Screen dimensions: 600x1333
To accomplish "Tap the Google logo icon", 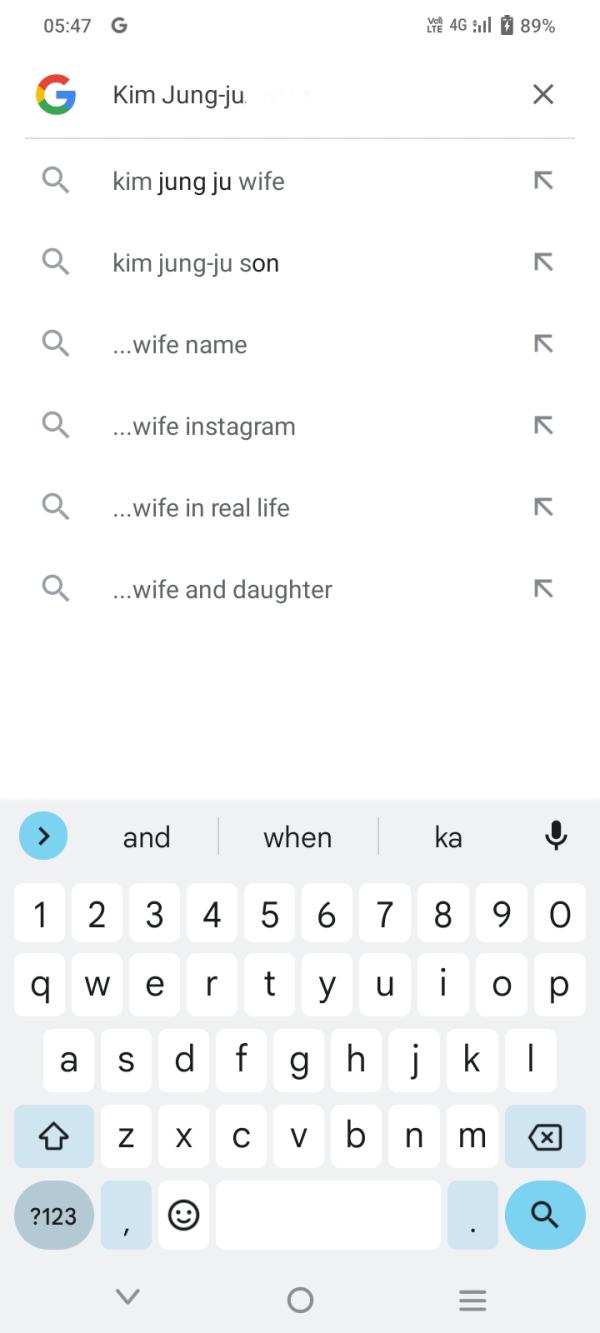I will (x=56, y=94).
